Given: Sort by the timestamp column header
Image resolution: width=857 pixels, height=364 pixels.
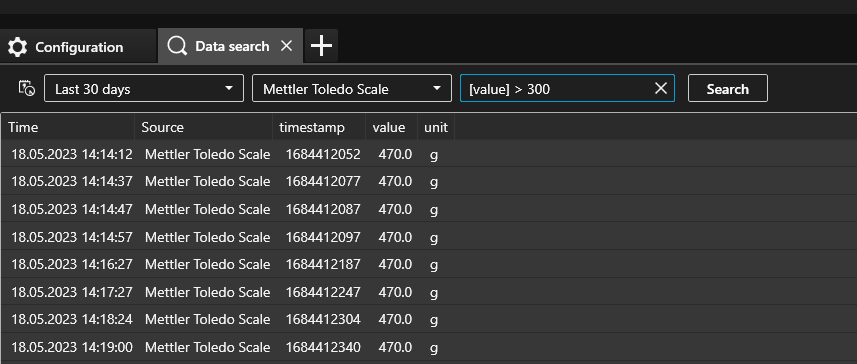Looking at the screenshot, I should pyautogui.click(x=319, y=127).
